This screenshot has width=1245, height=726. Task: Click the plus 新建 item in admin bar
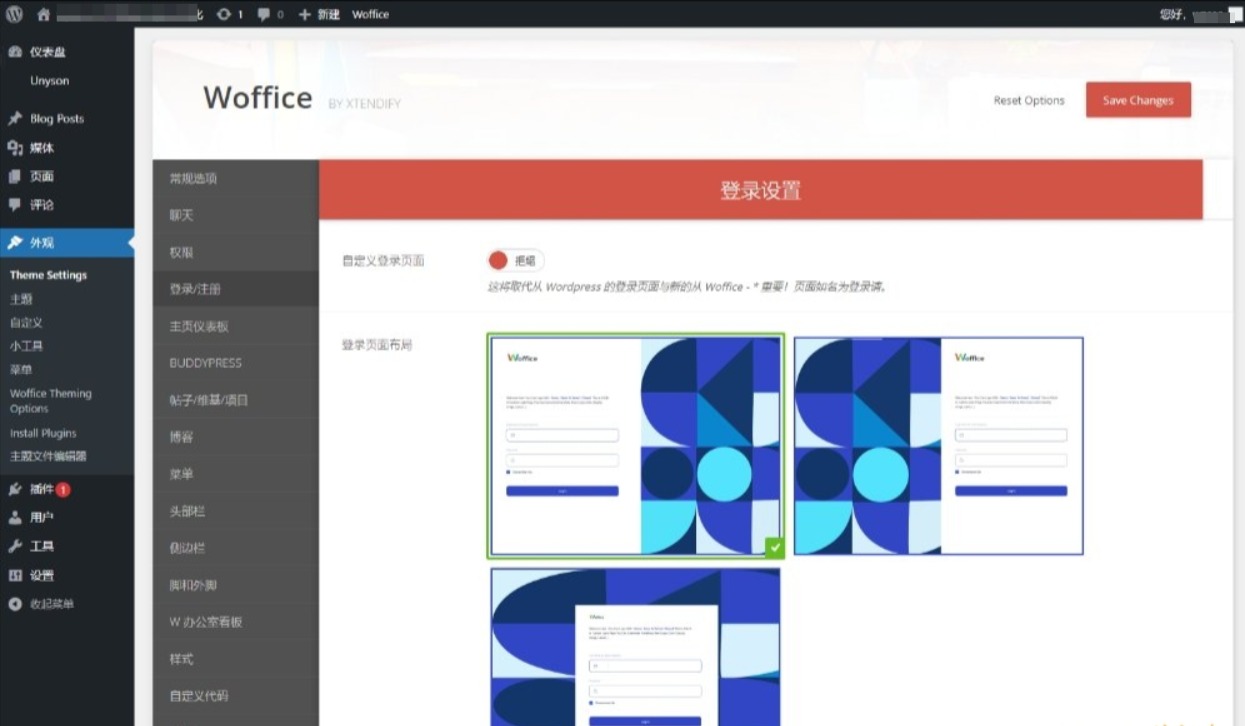[320, 14]
